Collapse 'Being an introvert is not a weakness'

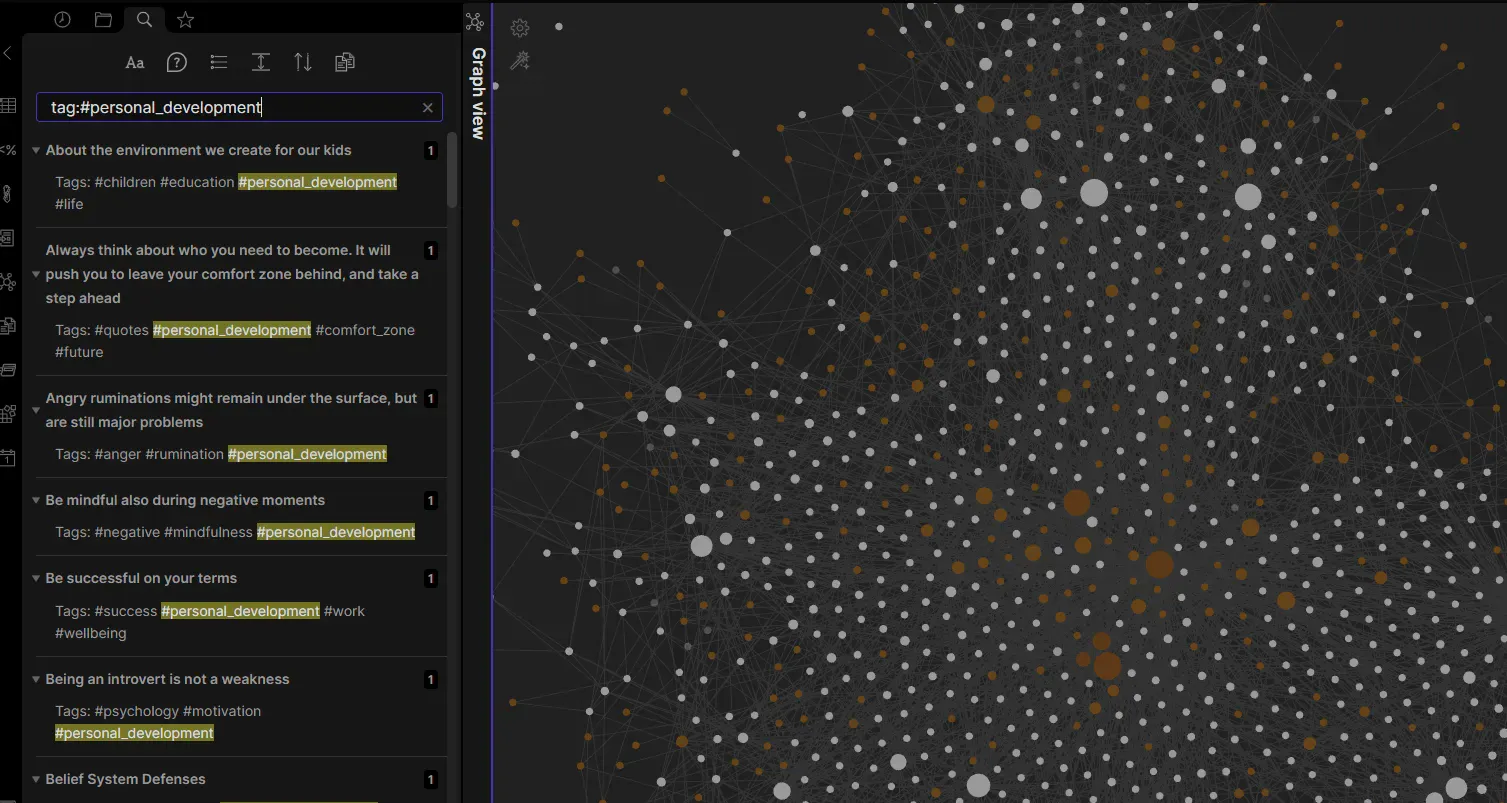click(x=36, y=680)
